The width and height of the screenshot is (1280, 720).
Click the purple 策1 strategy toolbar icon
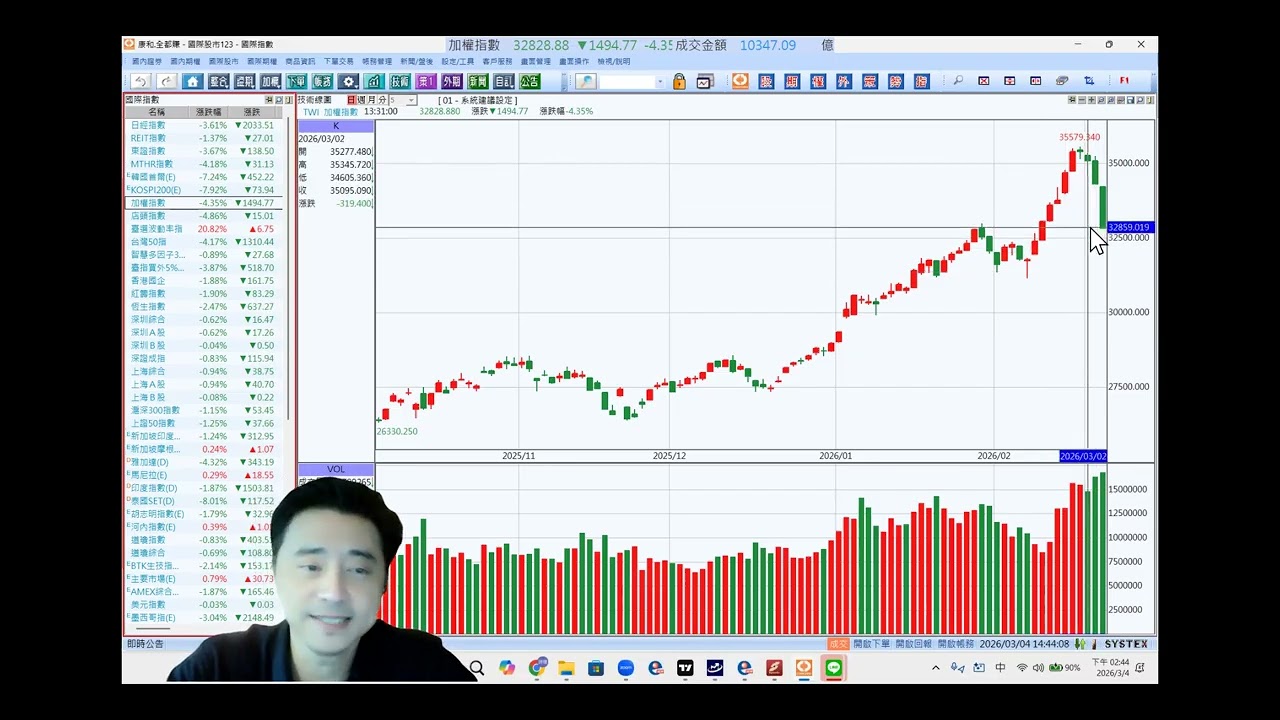426,81
